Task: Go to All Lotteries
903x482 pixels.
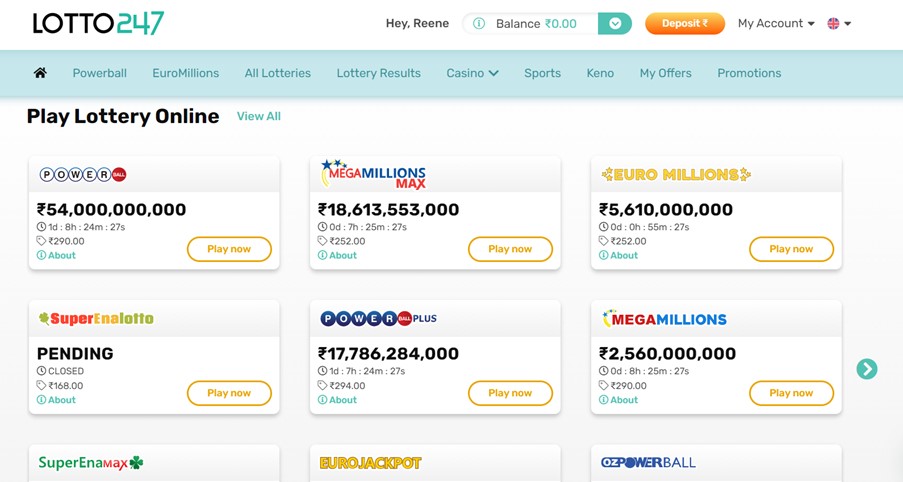Action: tap(278, 73)
